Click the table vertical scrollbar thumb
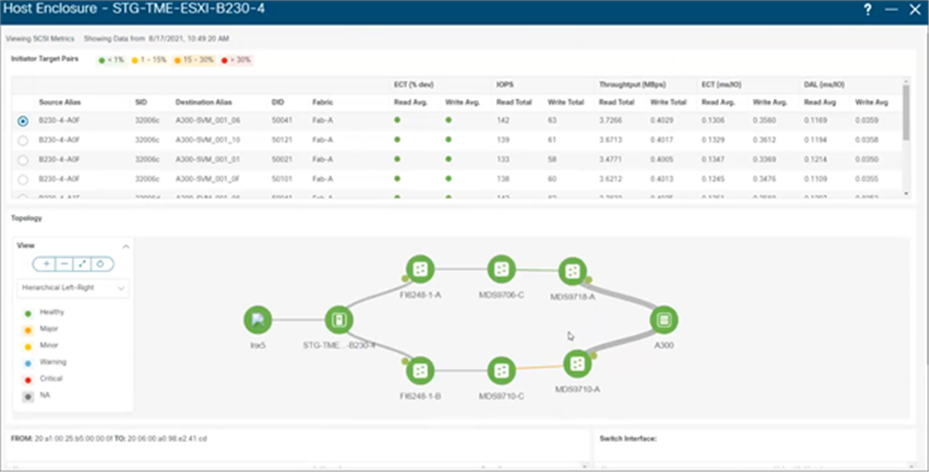This screenshot has height=472, width=929. (905, 113)
